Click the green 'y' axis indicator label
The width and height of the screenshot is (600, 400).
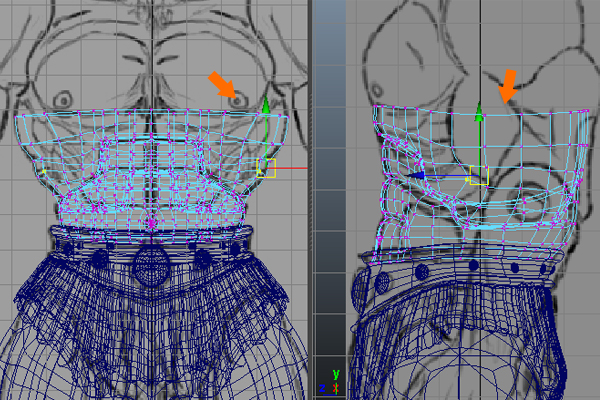pos(336,374)
